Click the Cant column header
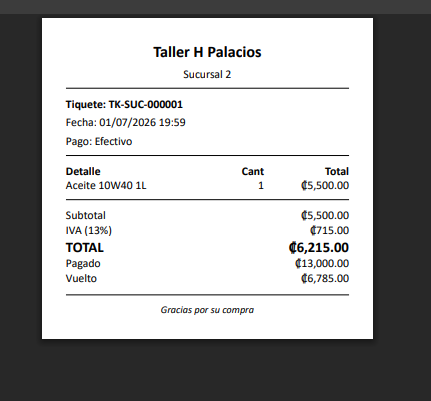 tap(253, 171)
